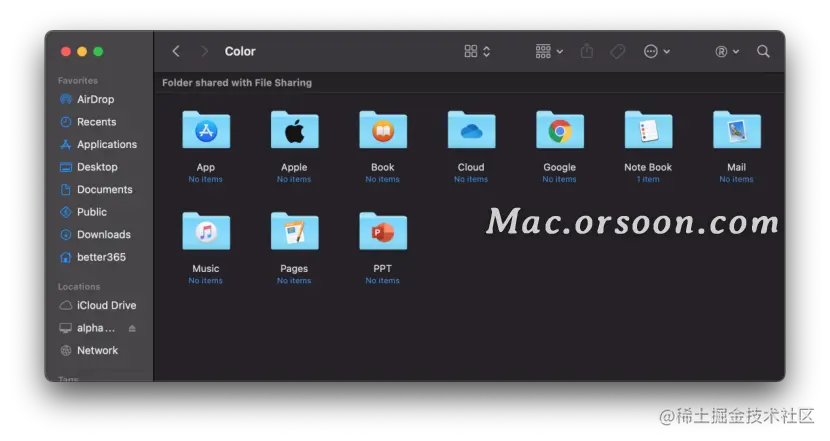Viewport: 830px width, 441px height.
Task: Switch icon view mode selector
Action: click(477, 51)
